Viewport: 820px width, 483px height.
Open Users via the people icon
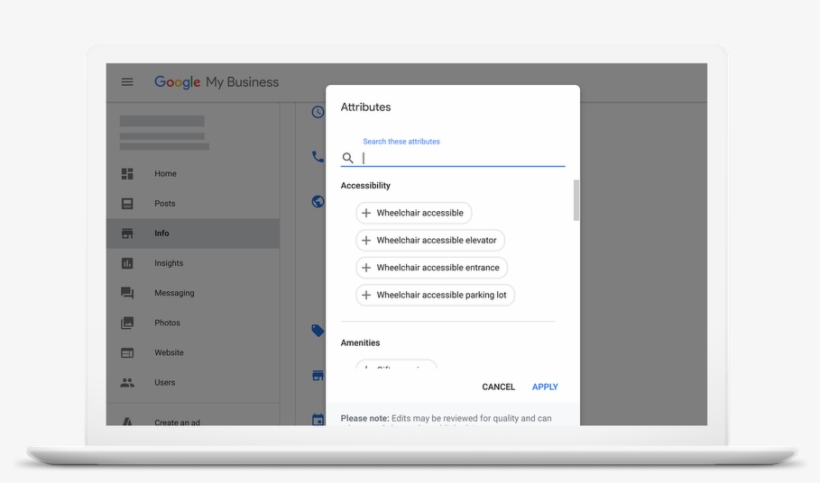(127, 382)
